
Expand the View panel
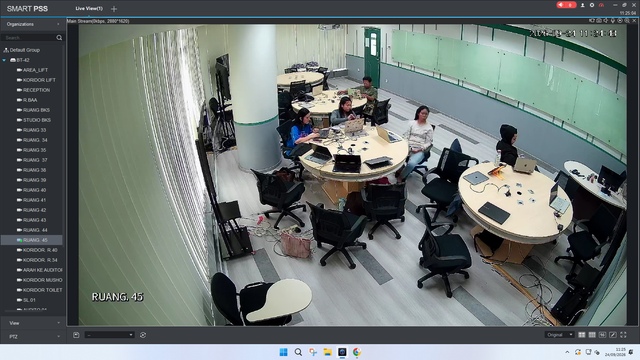pyautogui.click(x=33, y=323)
